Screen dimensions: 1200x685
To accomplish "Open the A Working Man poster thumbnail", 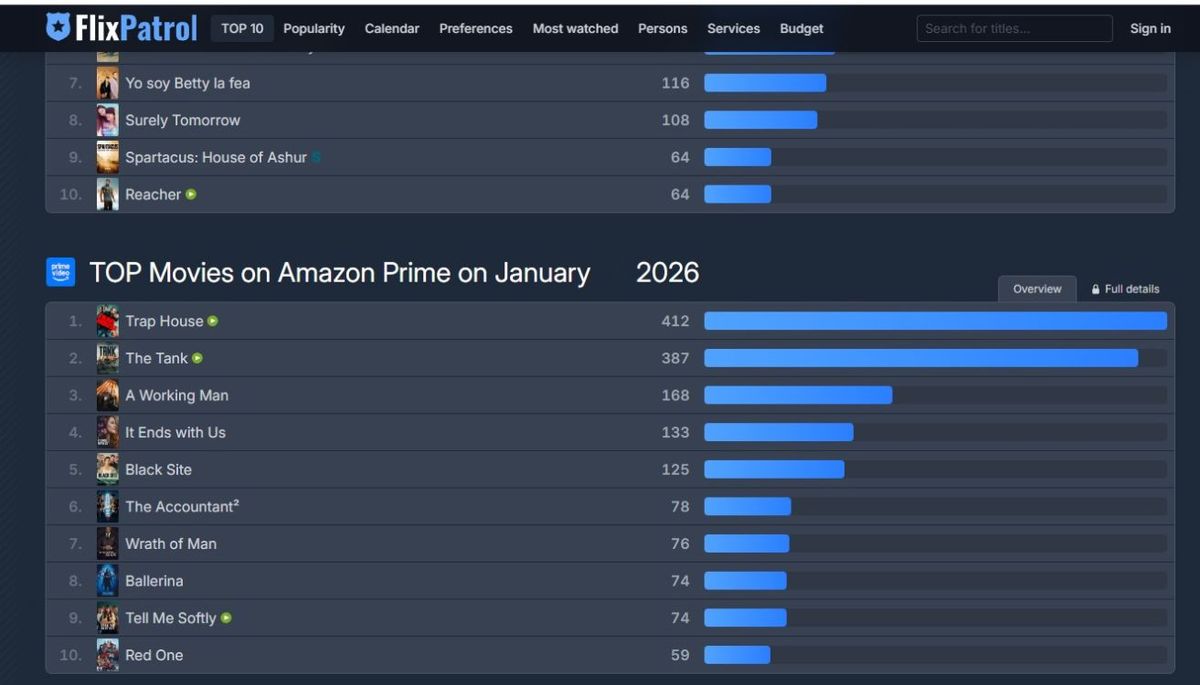I will point(107,395).
